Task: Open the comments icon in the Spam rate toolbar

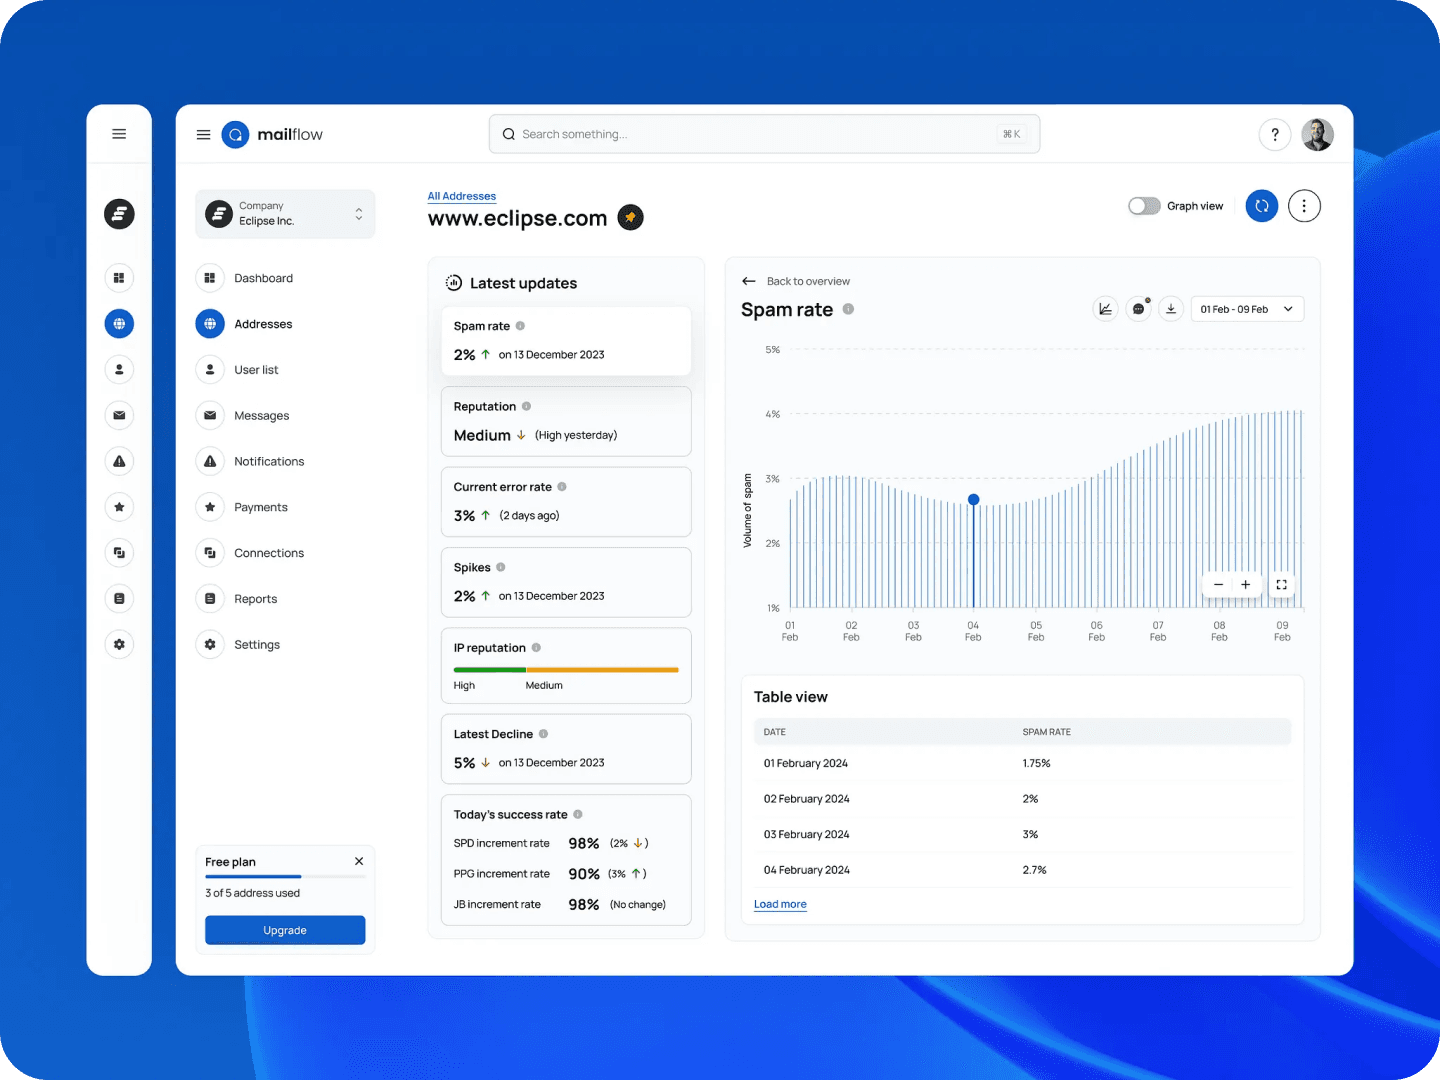Action: tap(1138, 309)
